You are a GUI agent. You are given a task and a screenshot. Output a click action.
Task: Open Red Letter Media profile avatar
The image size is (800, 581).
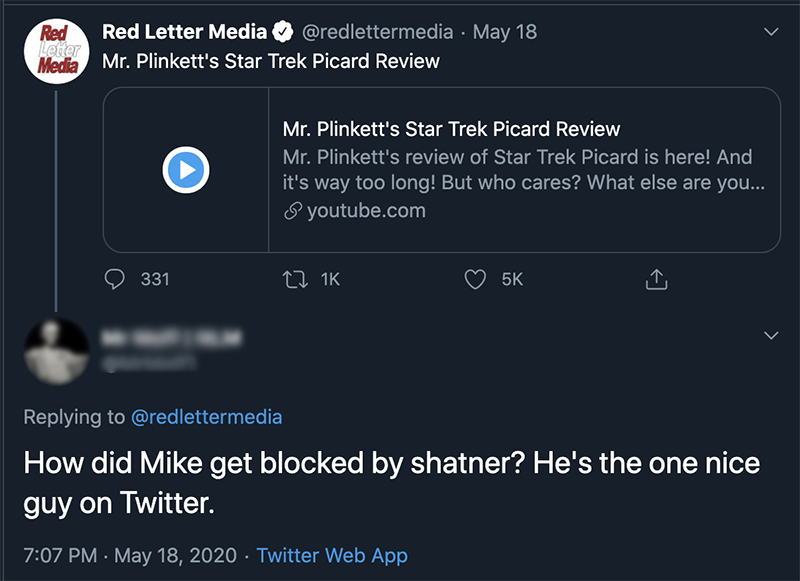(x=57, y=51)
